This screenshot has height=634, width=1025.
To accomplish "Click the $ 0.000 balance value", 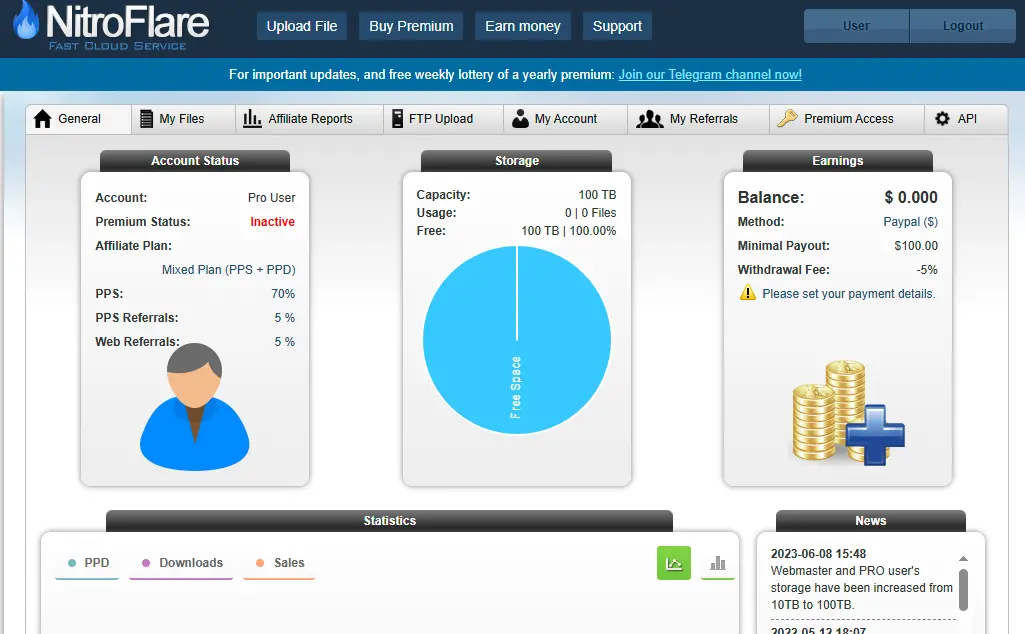I will coord(911,197).
